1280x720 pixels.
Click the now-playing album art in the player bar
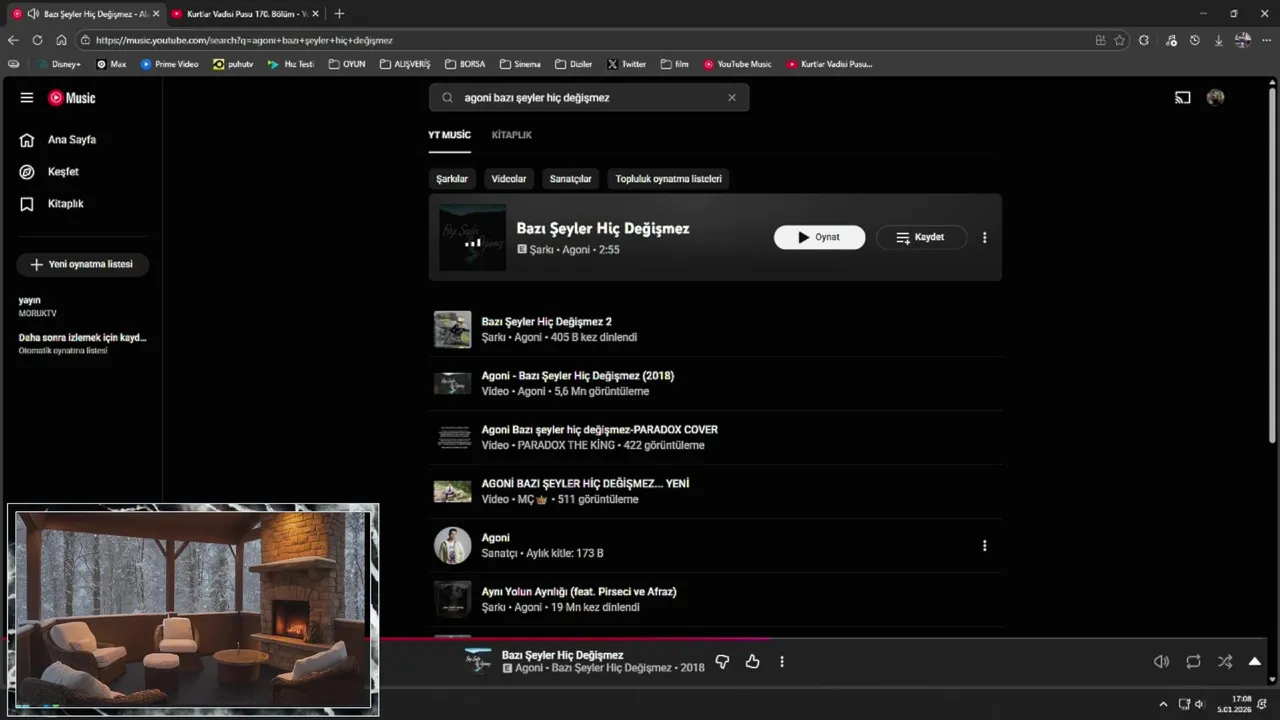pyautogui.click(x=478, y=661)
